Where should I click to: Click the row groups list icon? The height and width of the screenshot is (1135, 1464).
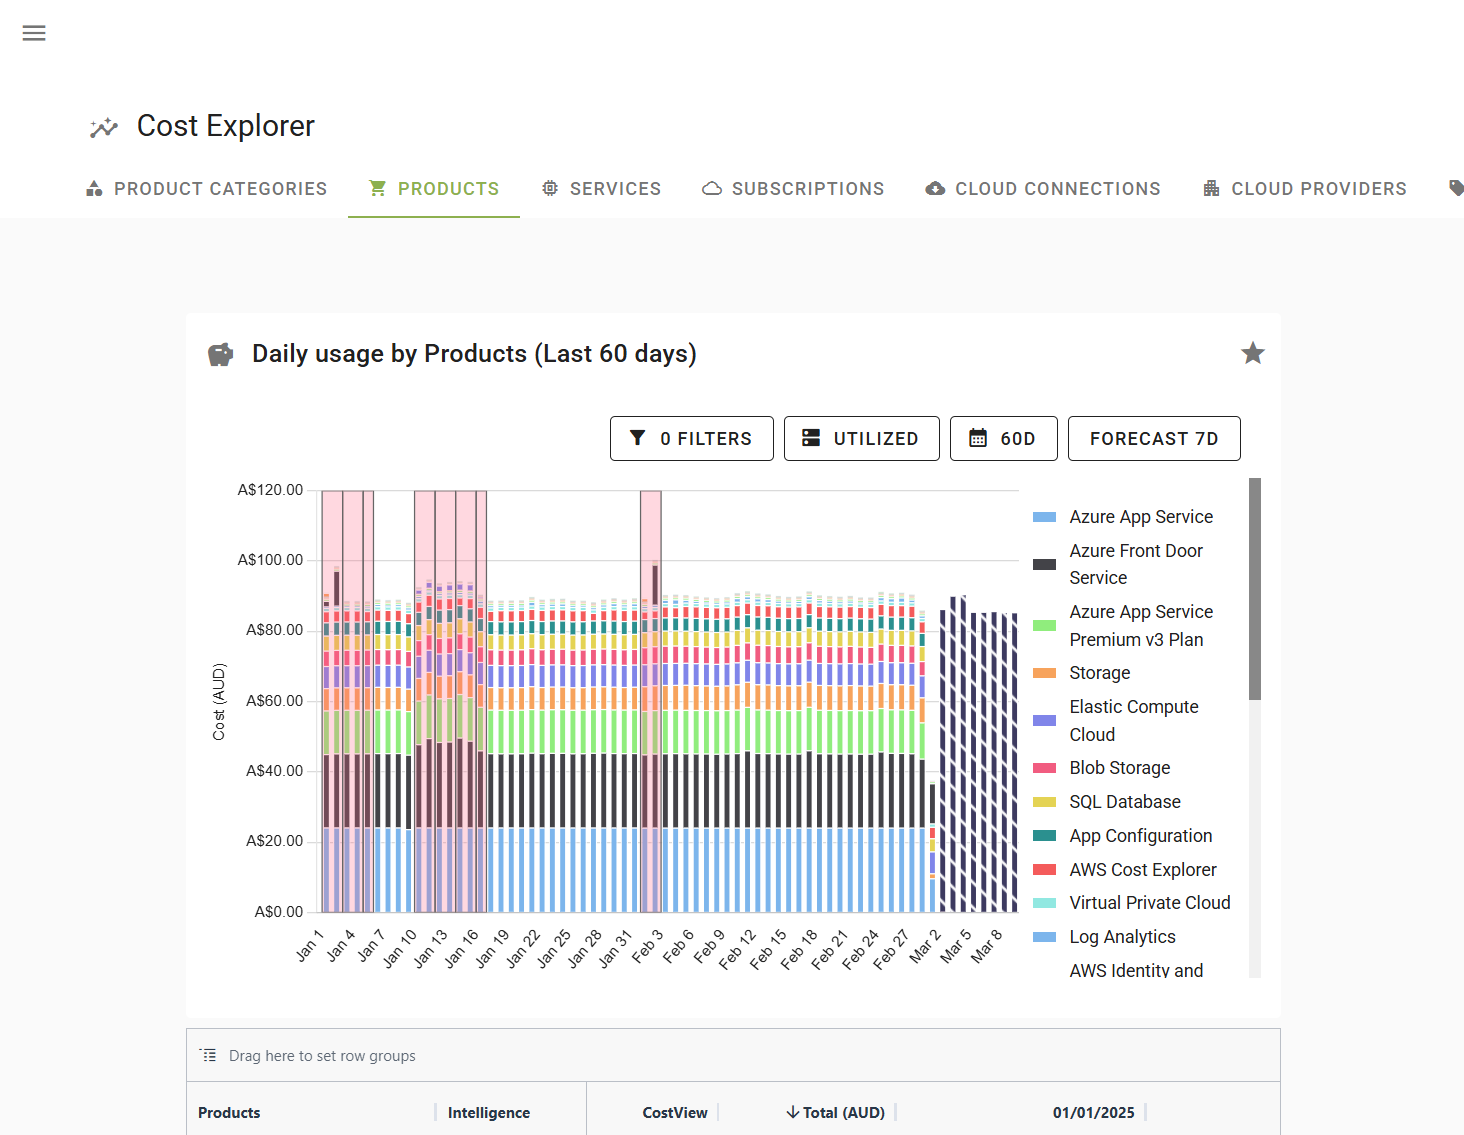click(x=208, y=1055)
